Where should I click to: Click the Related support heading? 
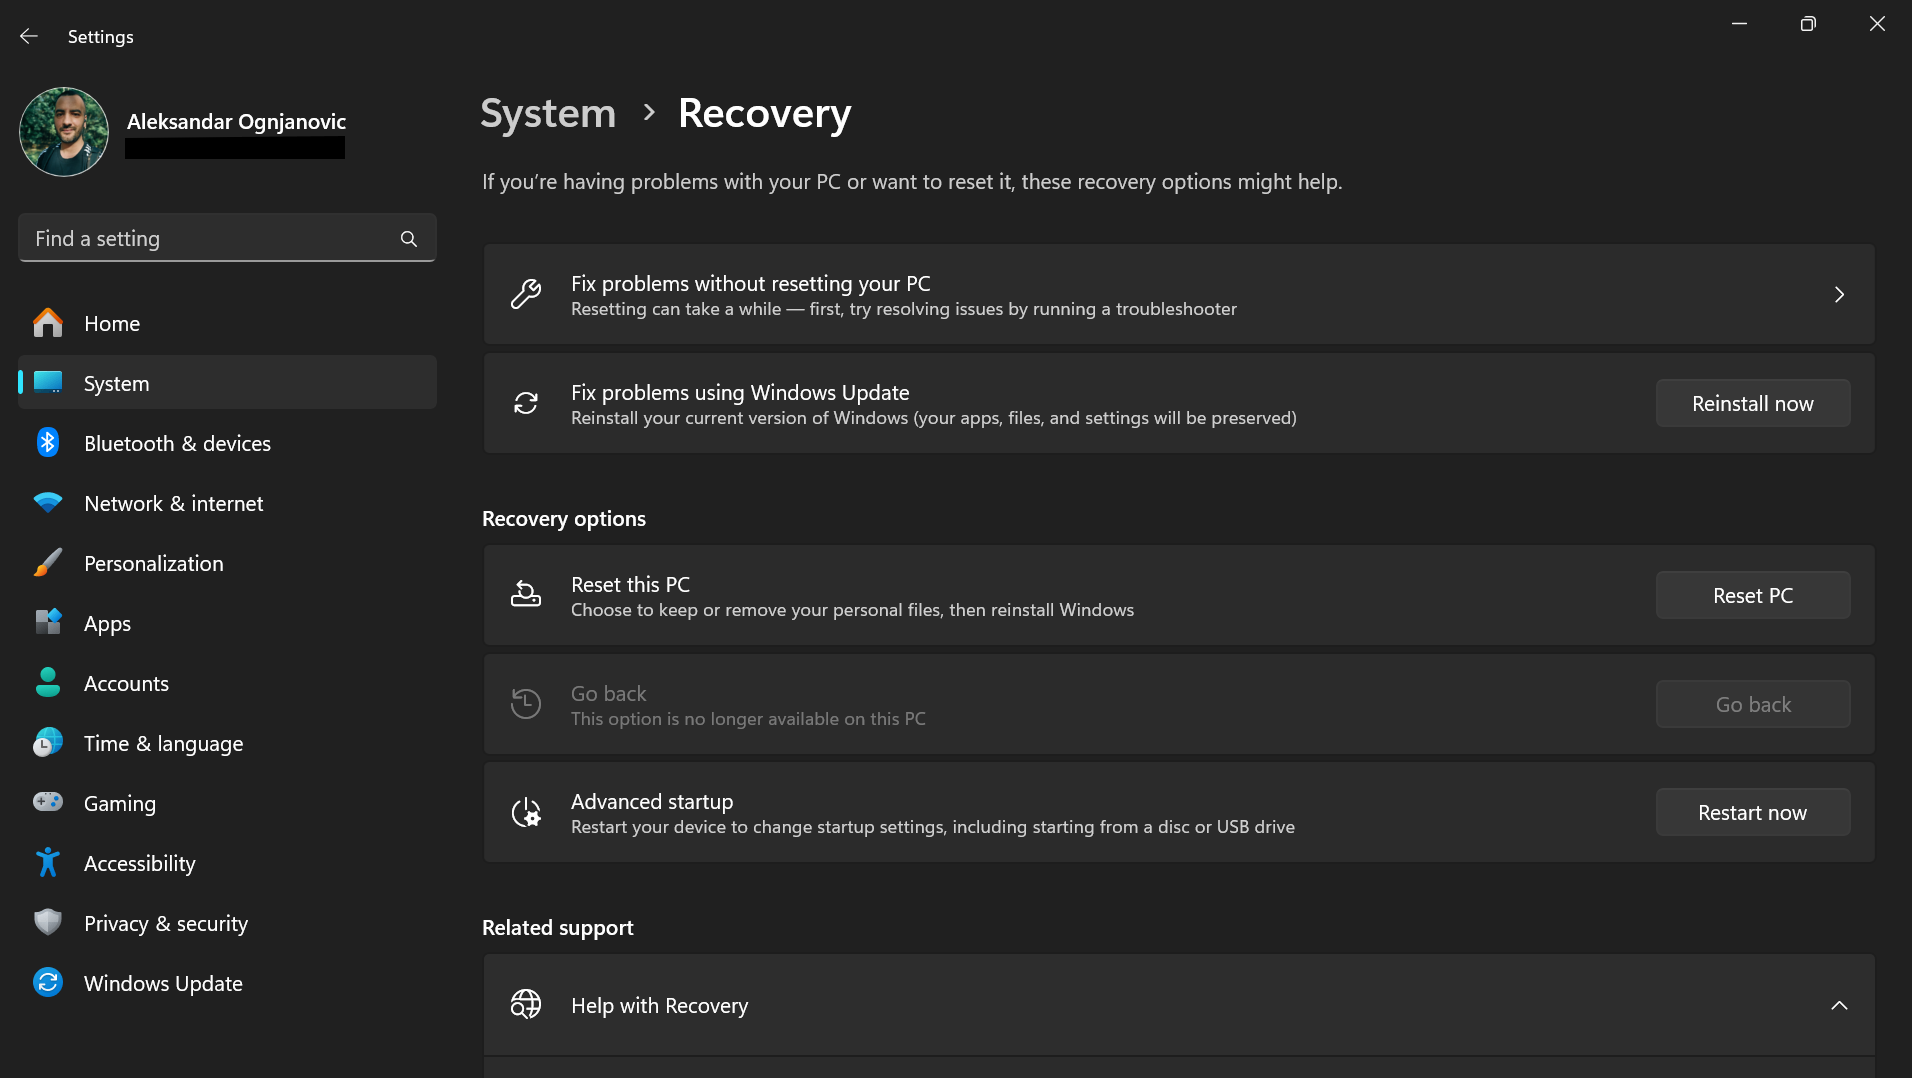[x=558, y=928]
